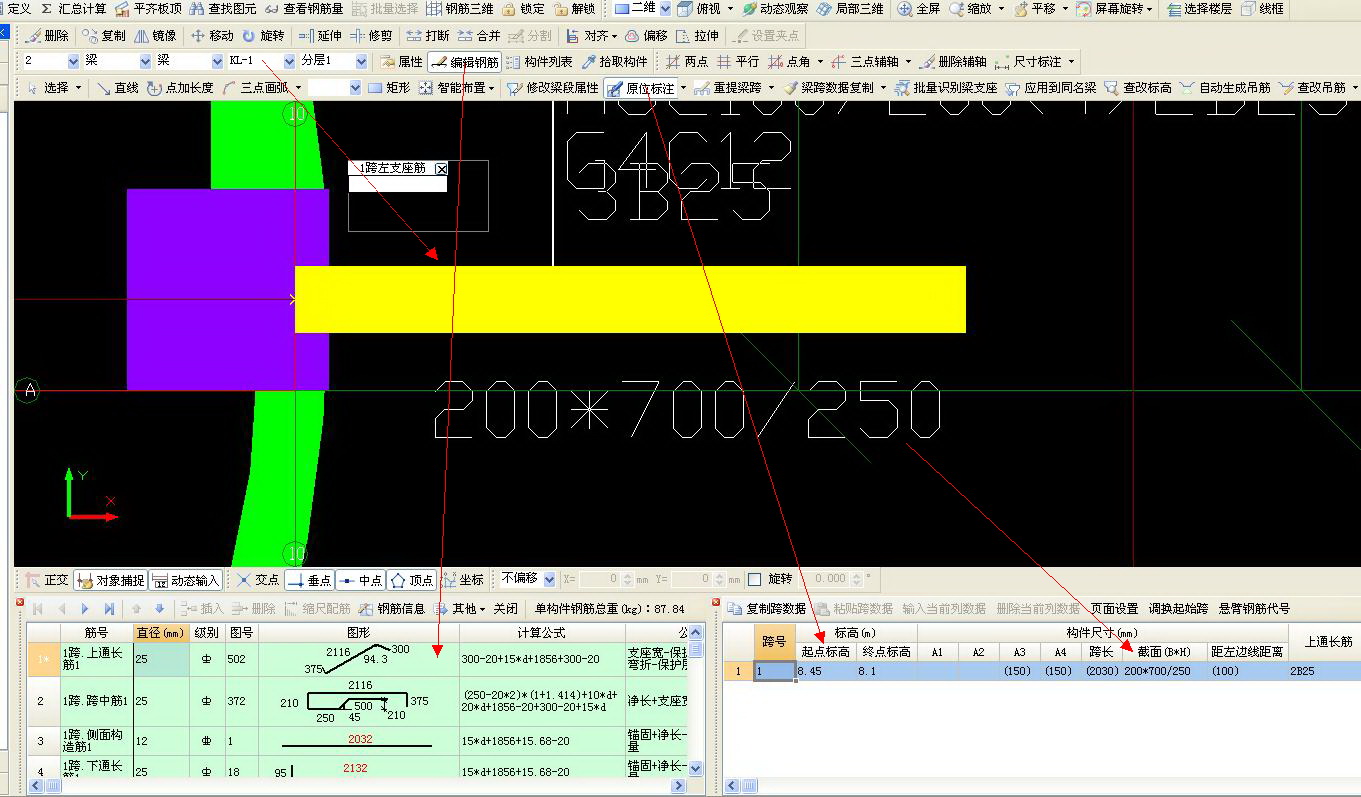This screenshot has width=1361, height=797.
Task: Click 批量识别梁支座 tool
Action: tap(946, 87)
